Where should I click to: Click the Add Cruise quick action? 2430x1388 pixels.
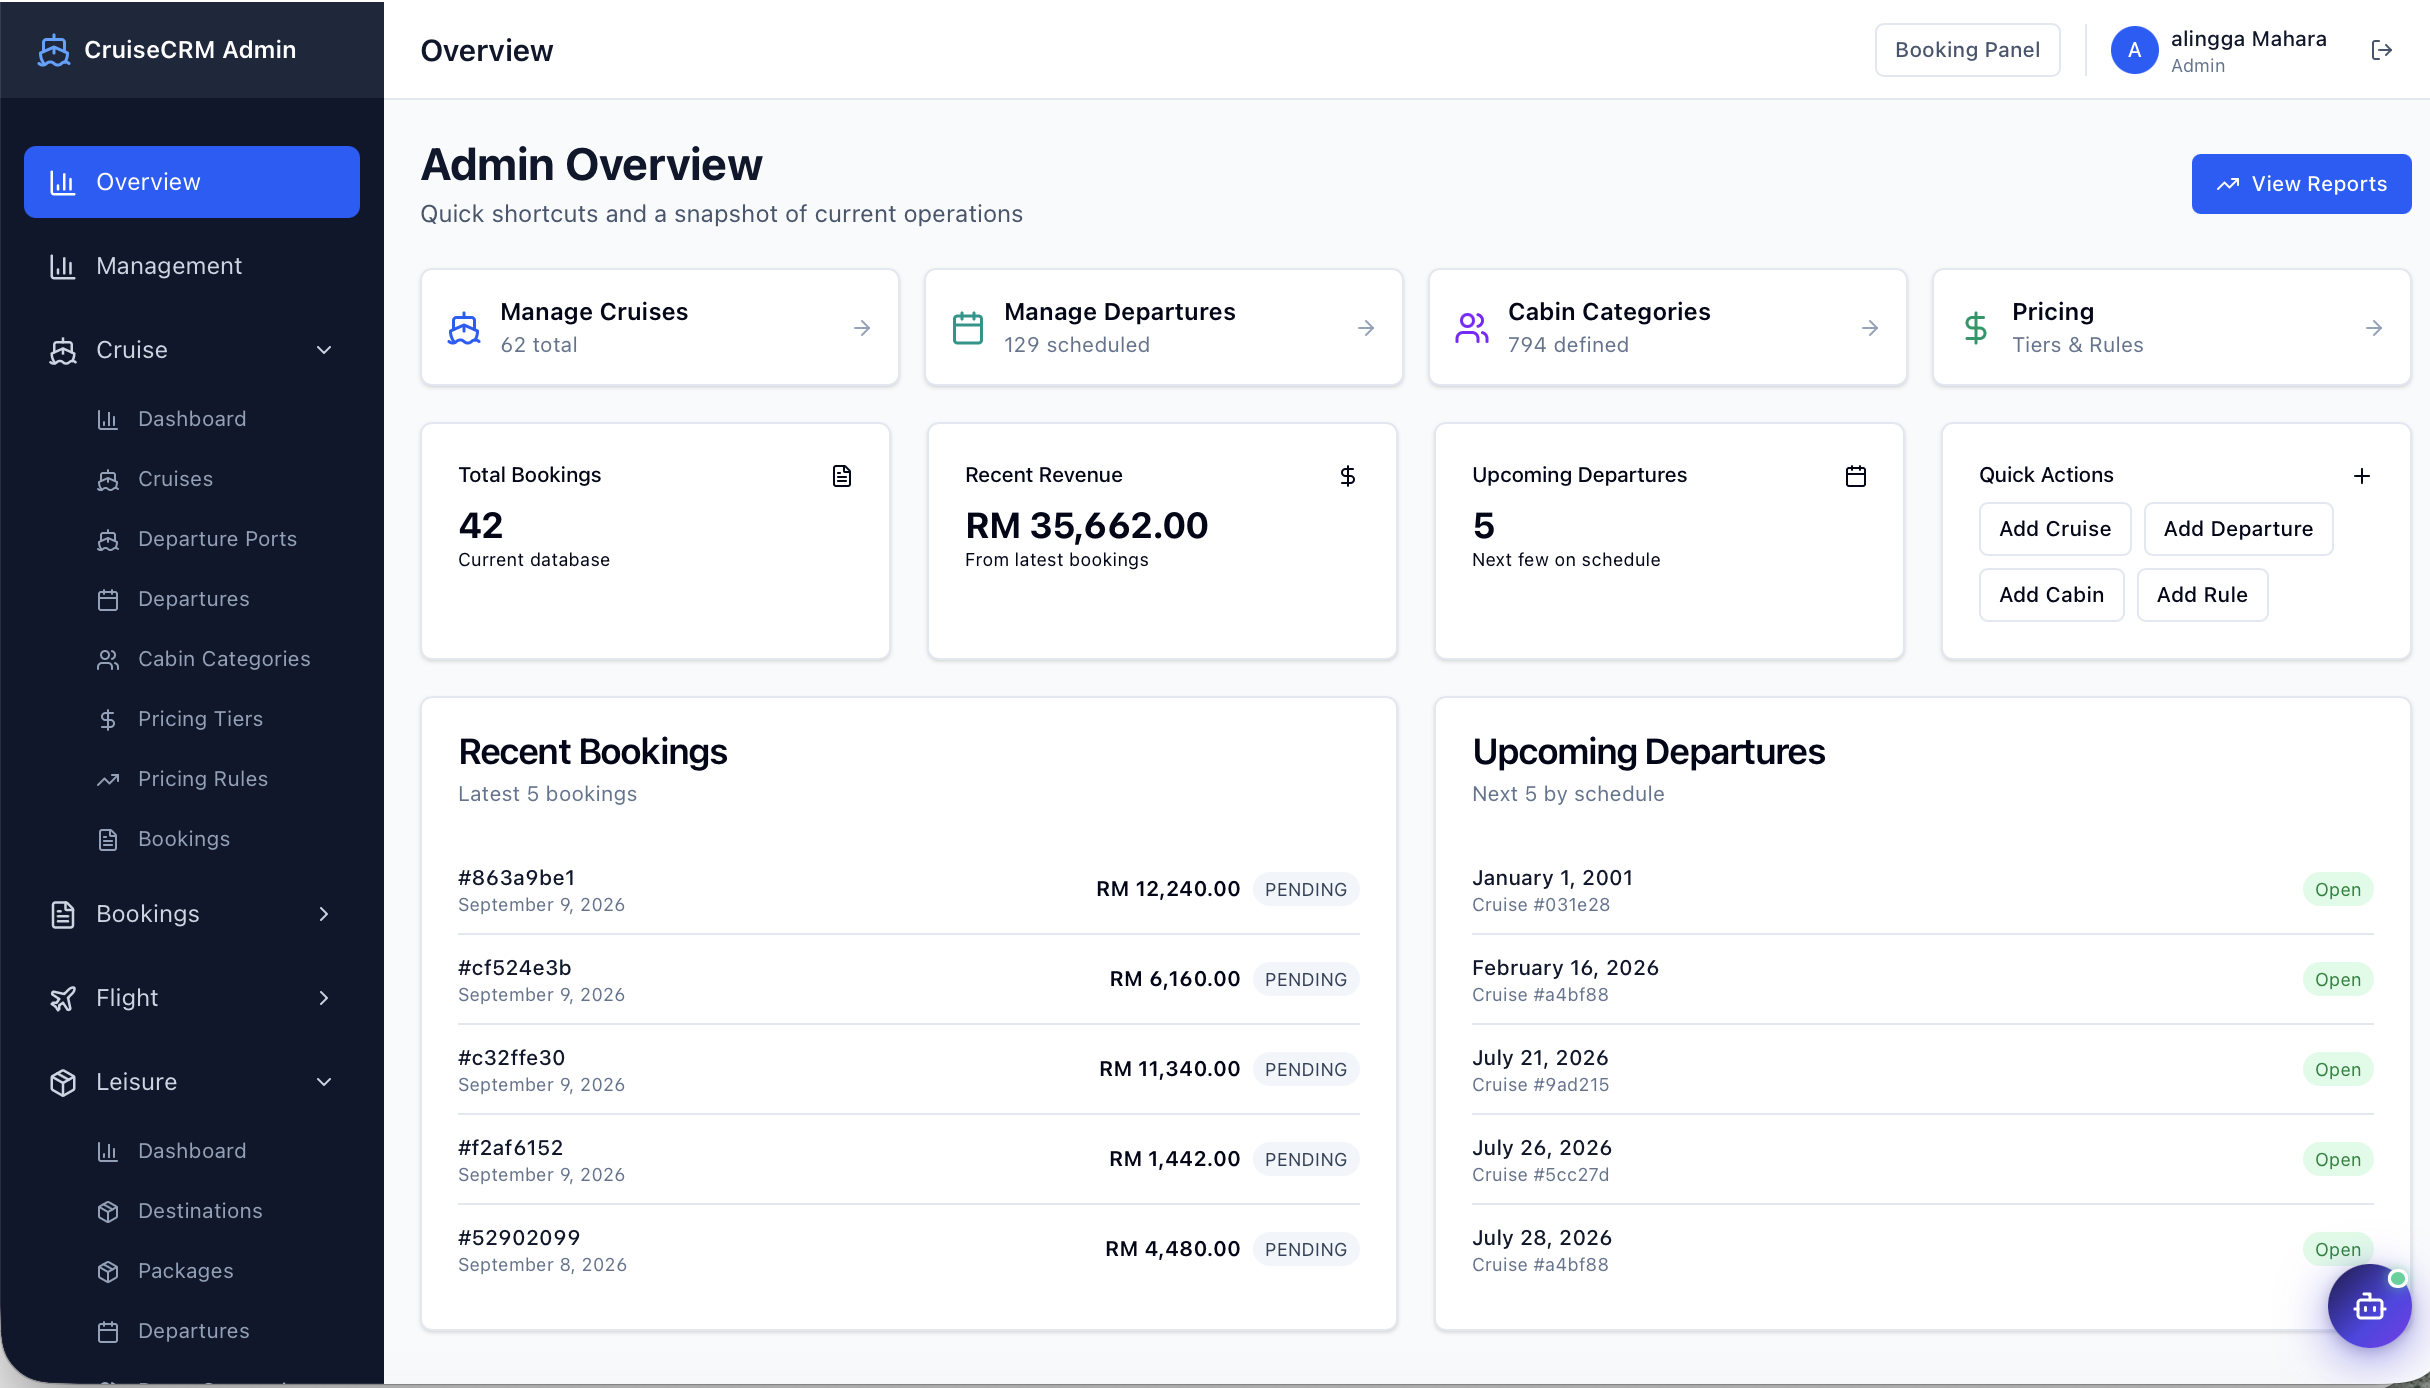click(2055, 529)
